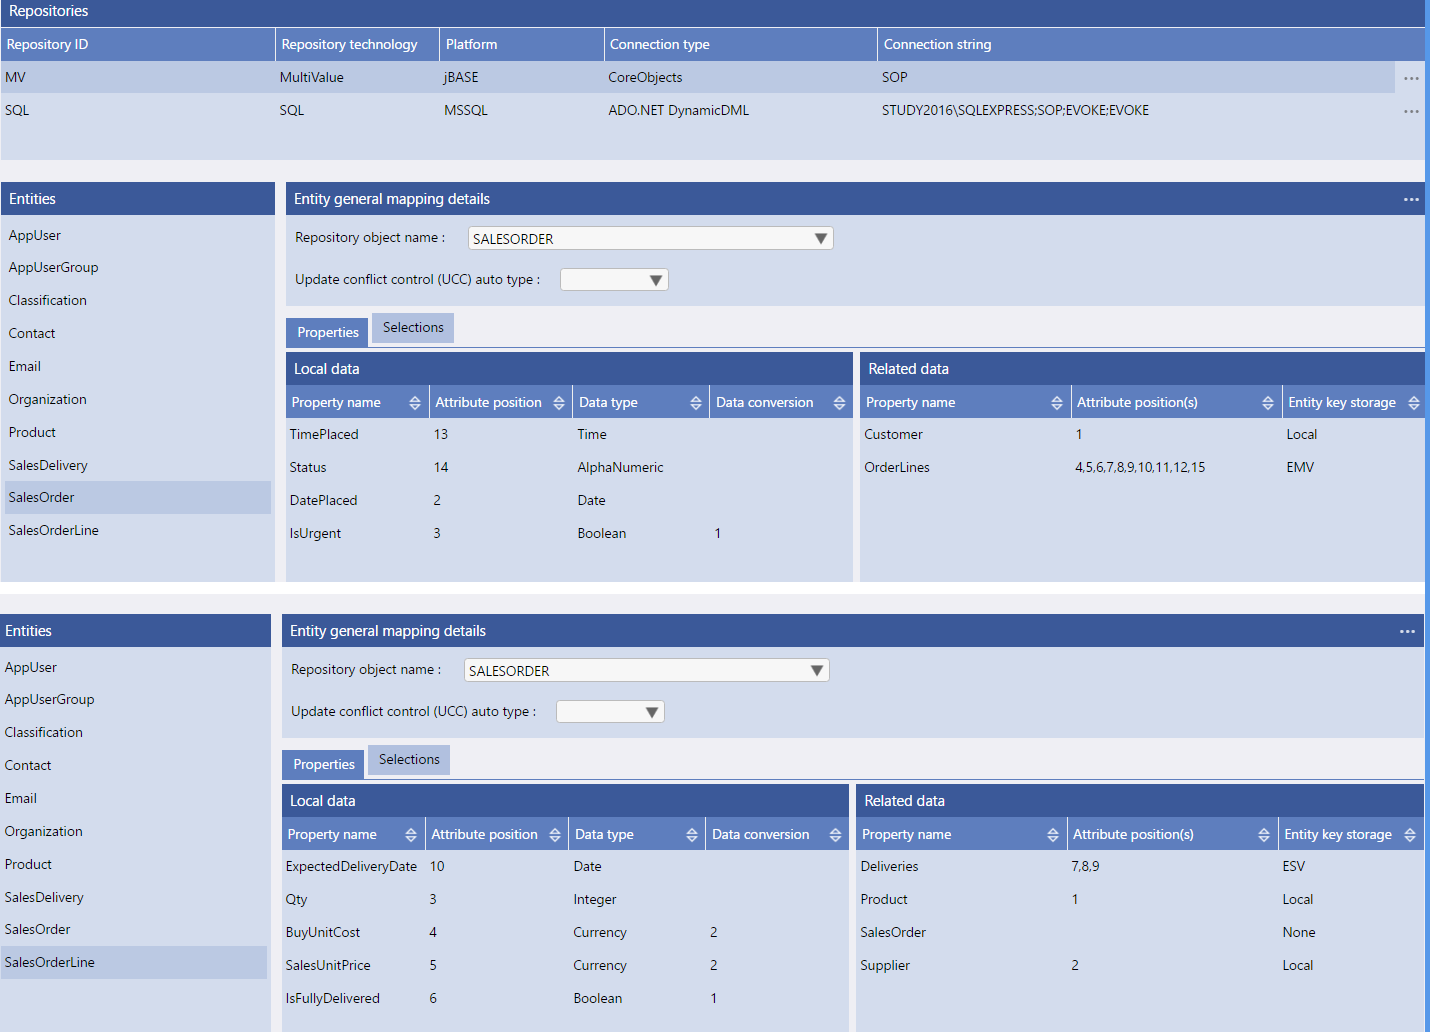1430x1032 pixels.
Task: Select the IsUrgent property row
Action: (569, 533)
